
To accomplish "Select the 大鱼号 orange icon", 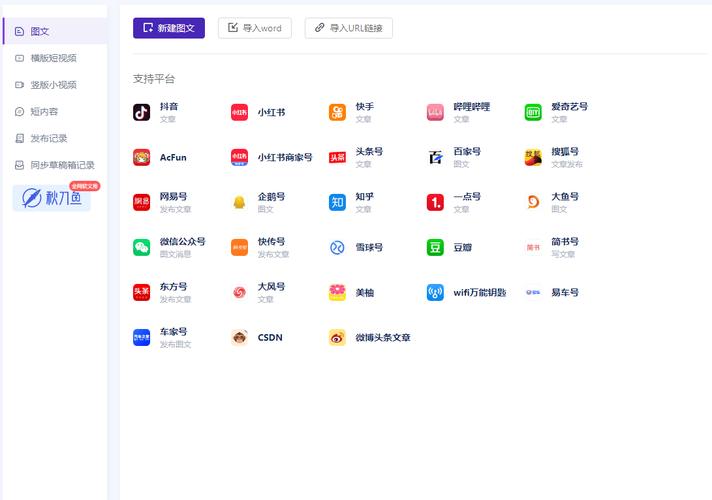I will click(533, 202).
